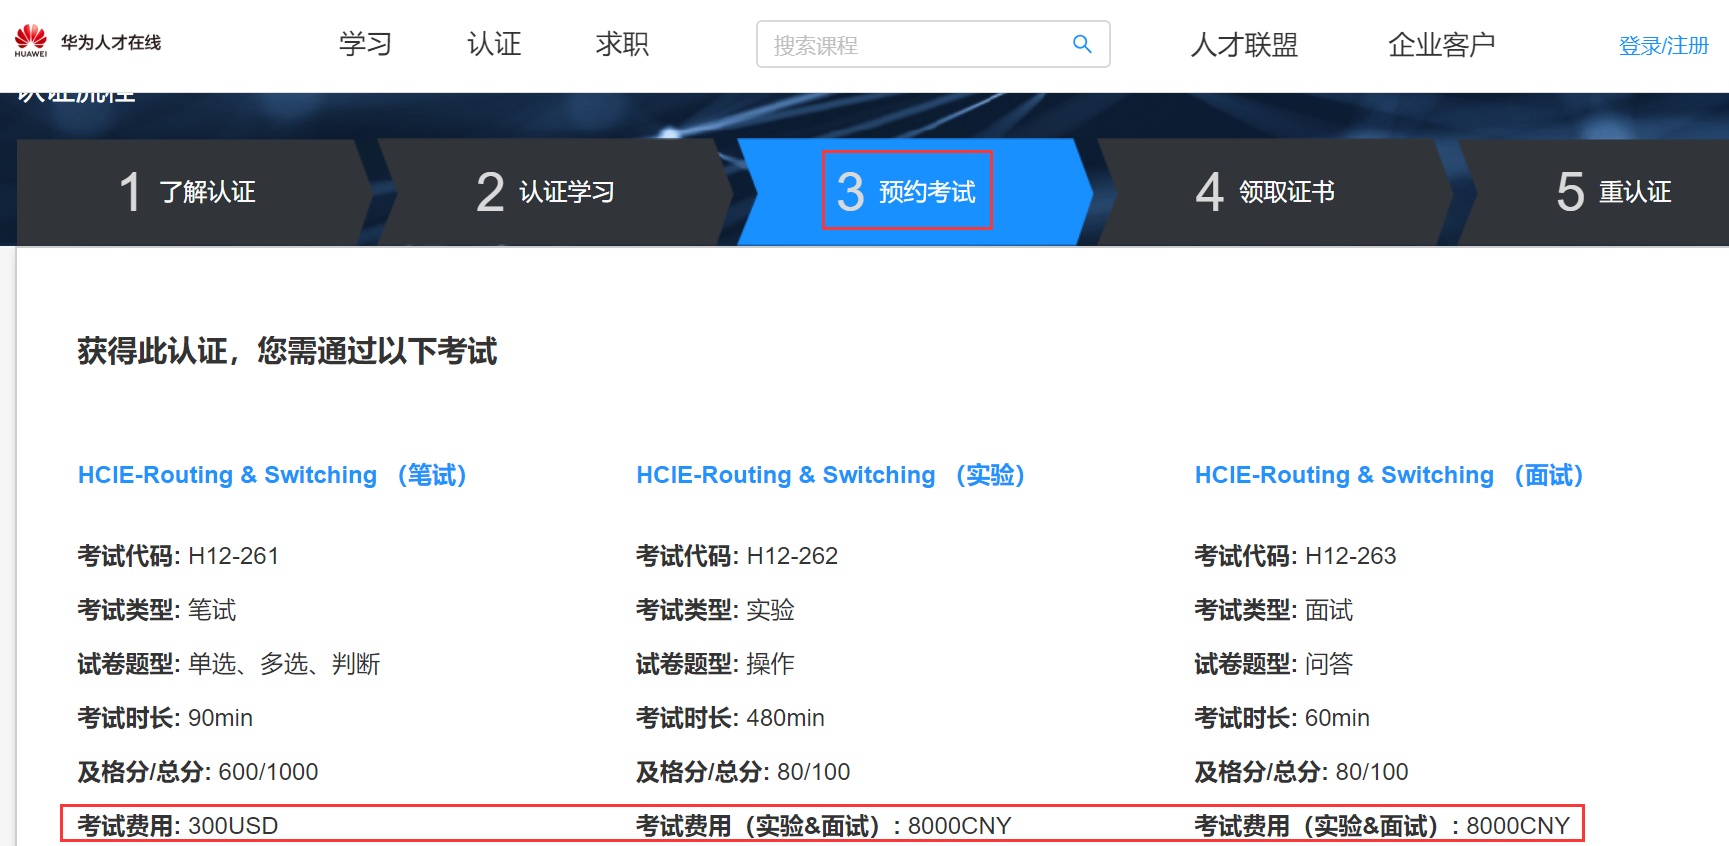The height and width of the screenshot is (846, 1729).
Task: Click the search magnifier icon
Action: [1082, 44]
